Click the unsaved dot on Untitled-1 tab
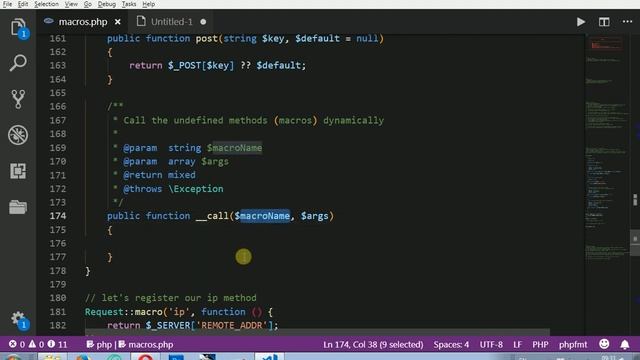The image size is (640, 360). [203, 22]
